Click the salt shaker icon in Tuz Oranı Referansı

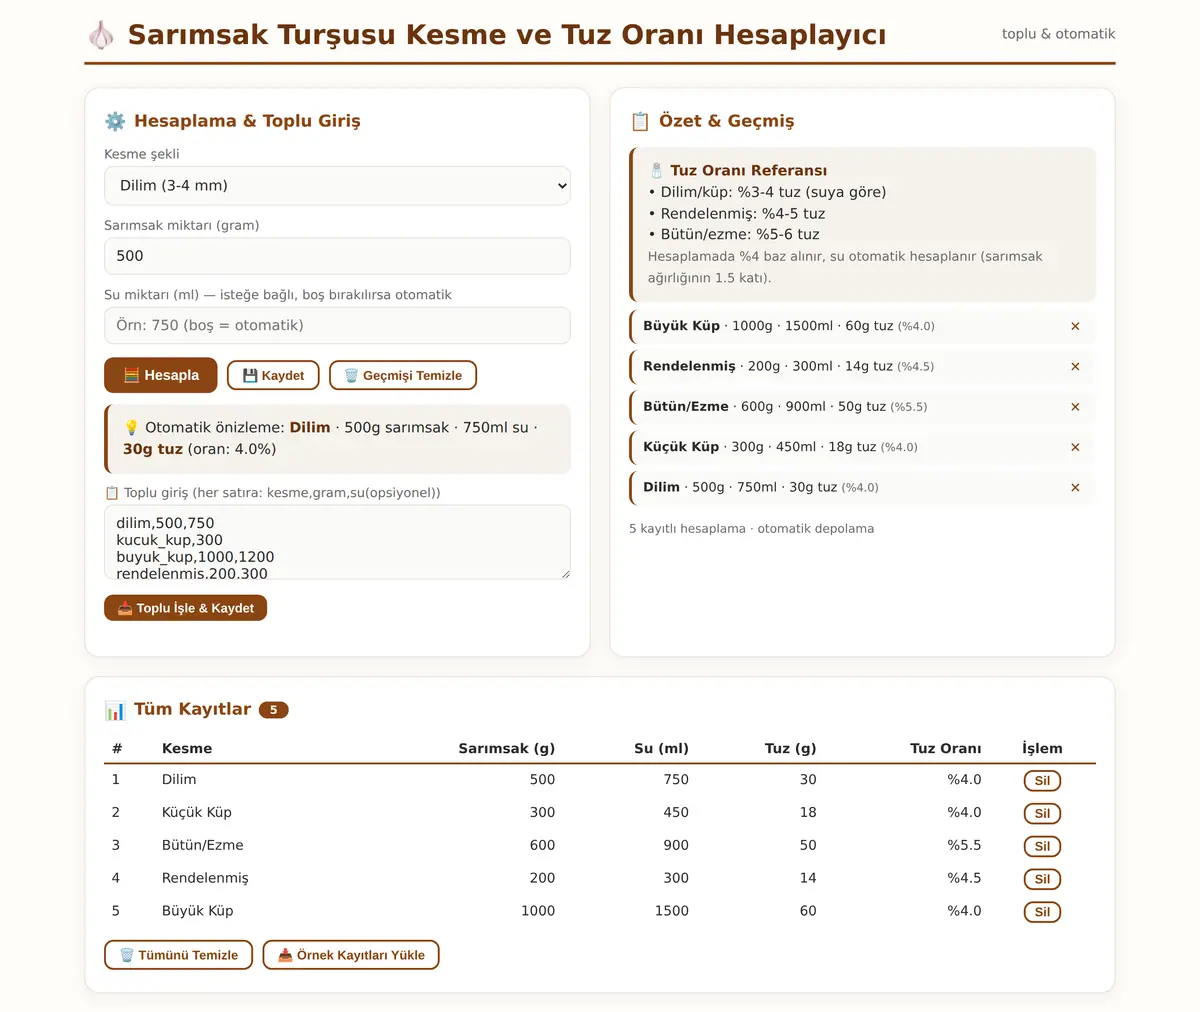(657, 170)
